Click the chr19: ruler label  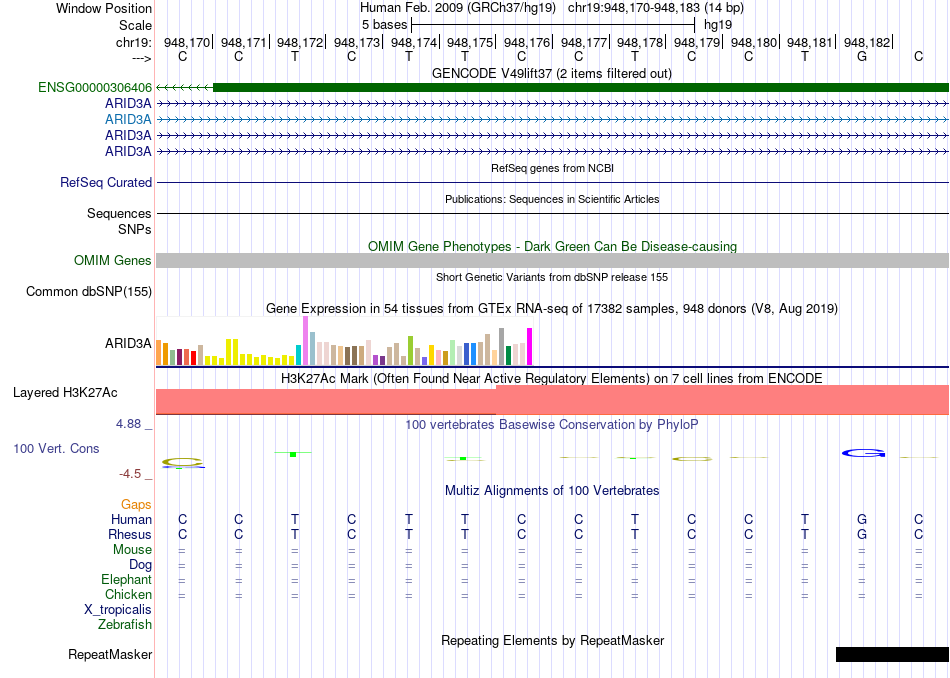click(134, 42)
